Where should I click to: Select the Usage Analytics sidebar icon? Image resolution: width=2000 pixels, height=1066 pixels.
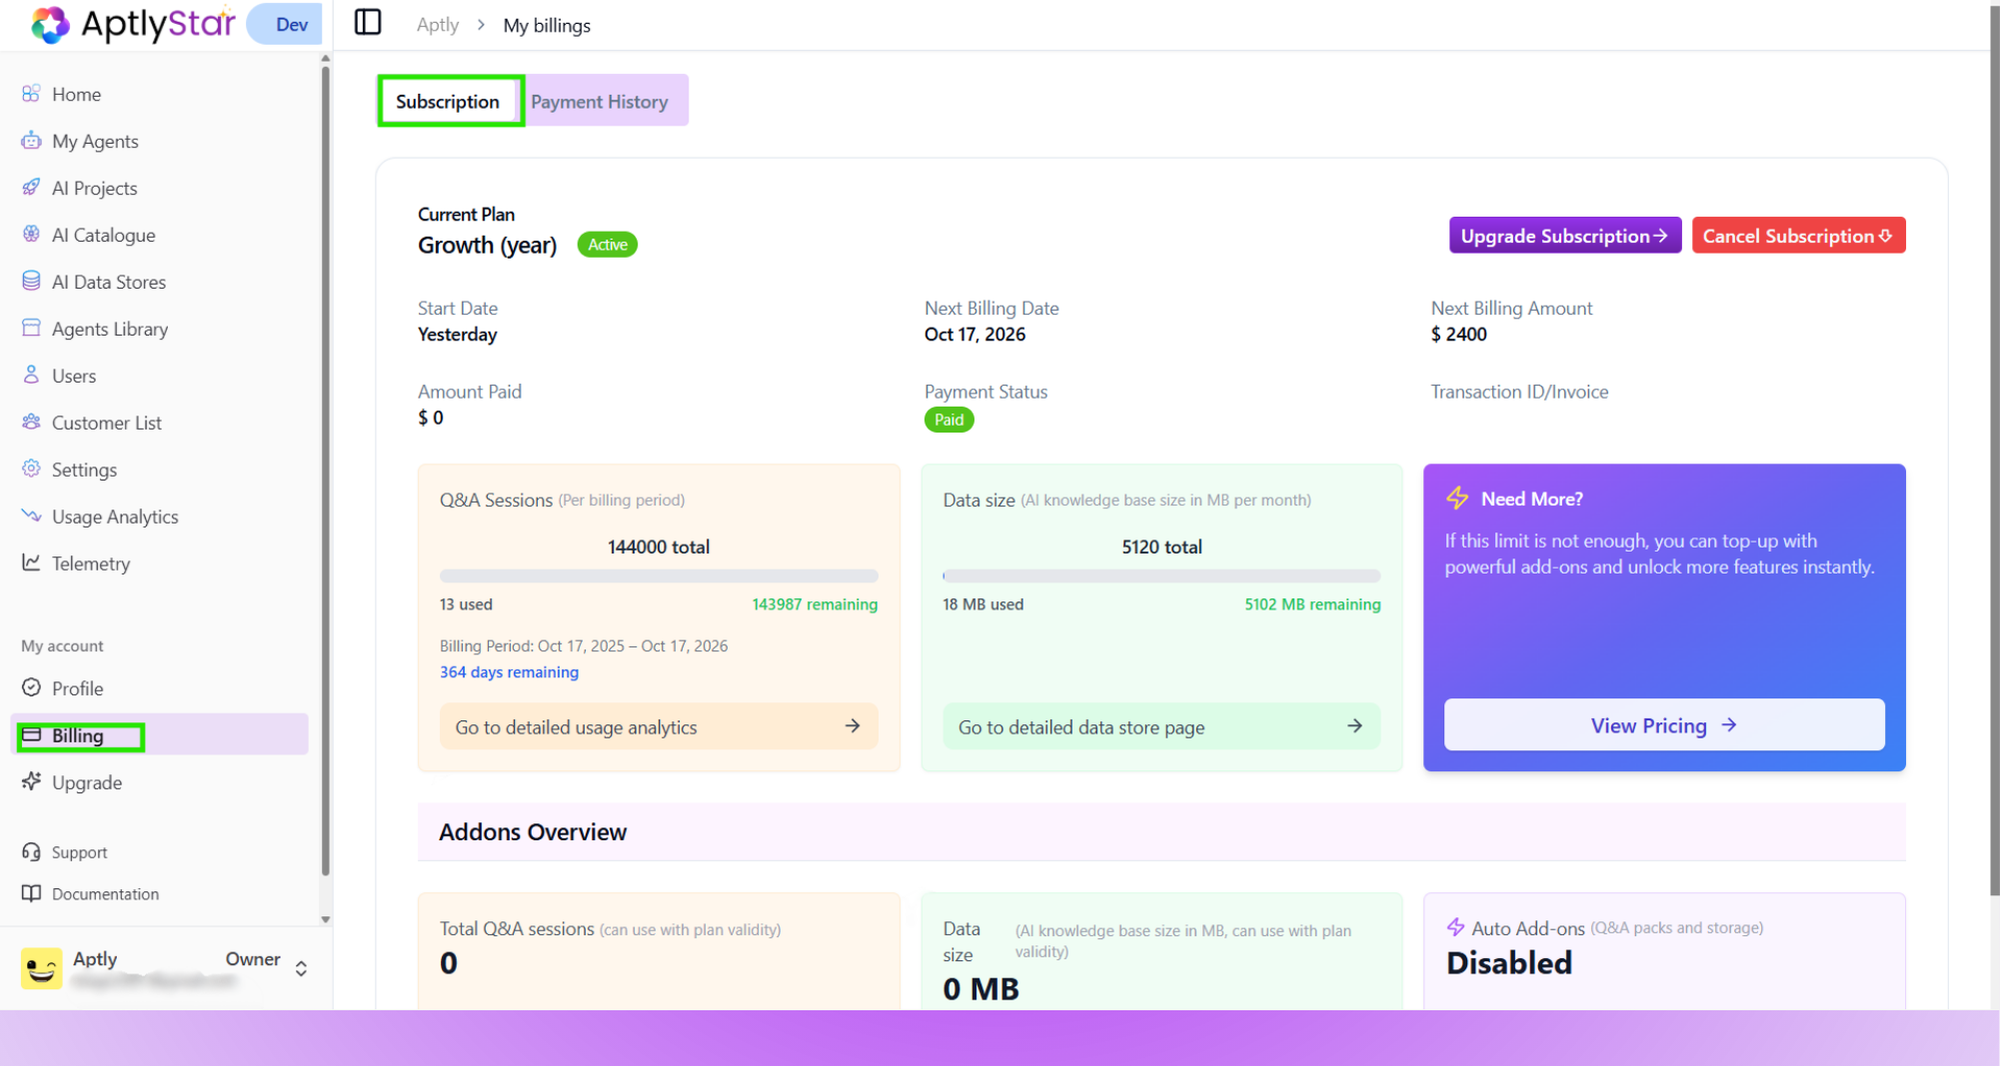[x=32, y=516]
